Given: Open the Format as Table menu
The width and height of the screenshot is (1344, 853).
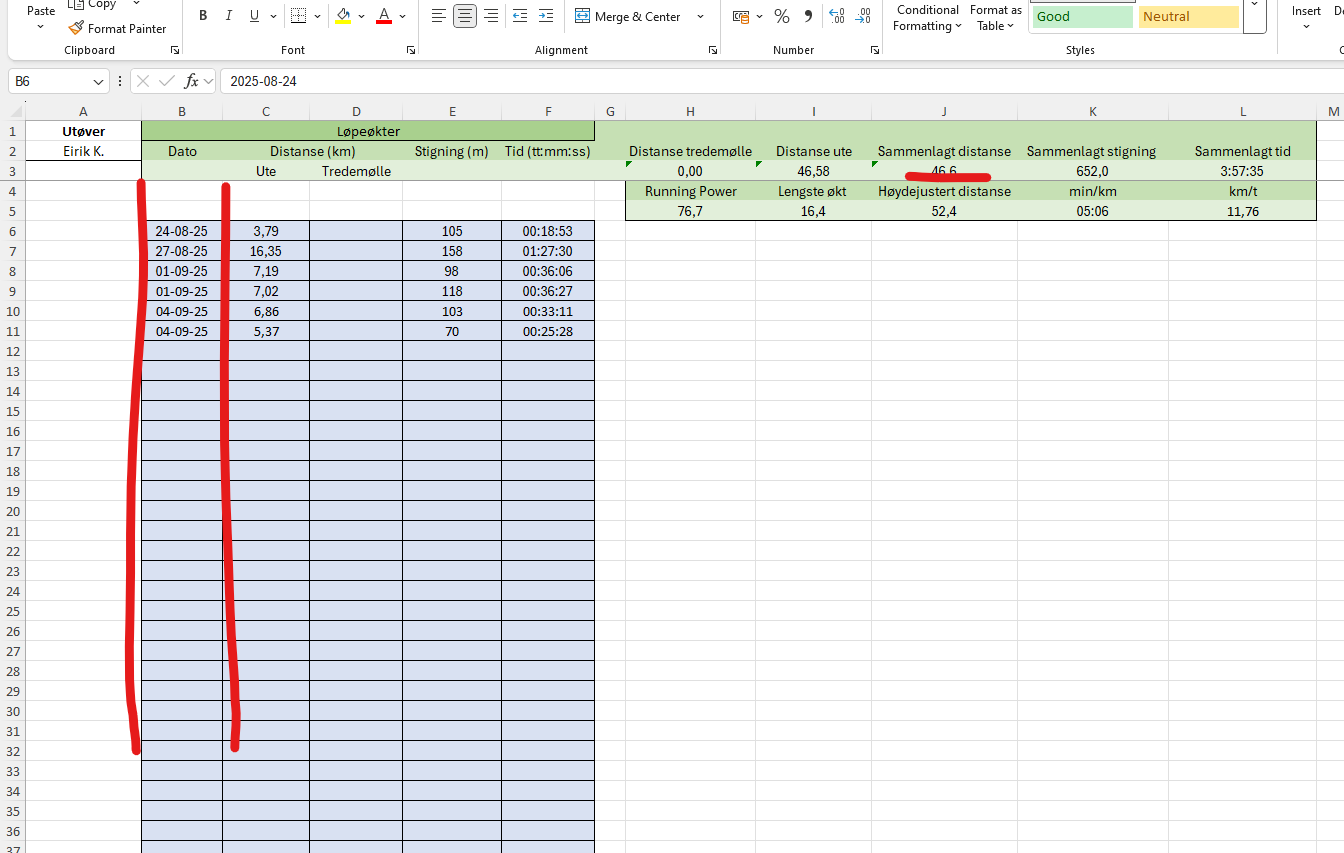Looking at the screenshot, I should (995, 18).
